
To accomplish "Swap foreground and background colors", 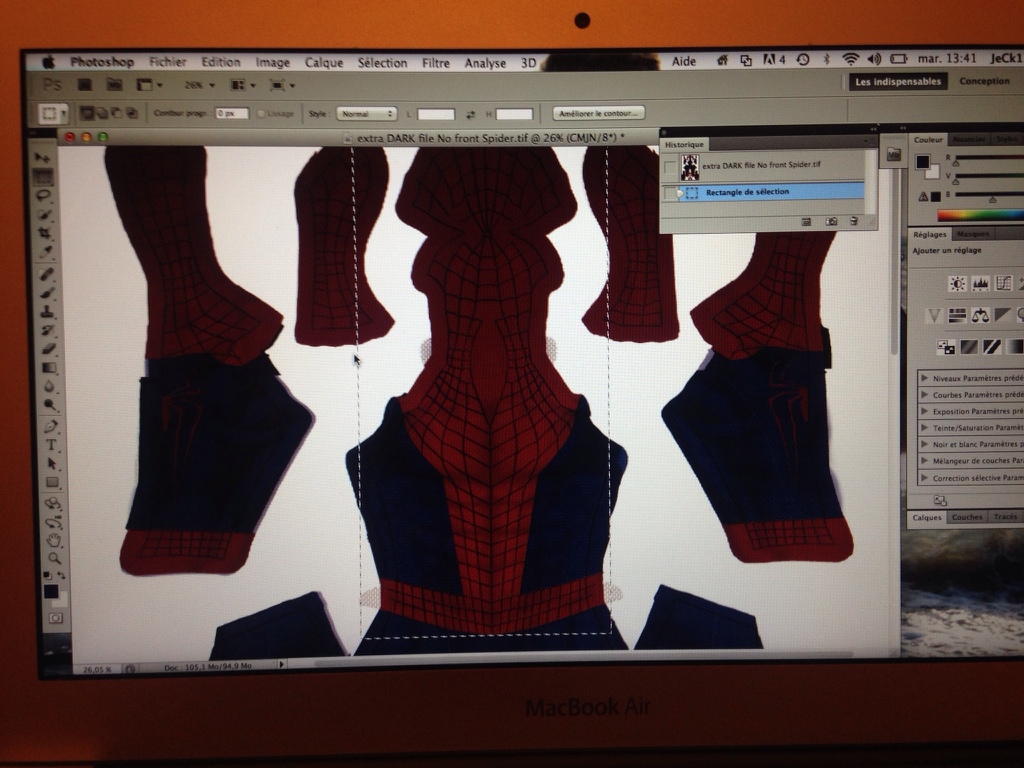I will coord(61,575).
